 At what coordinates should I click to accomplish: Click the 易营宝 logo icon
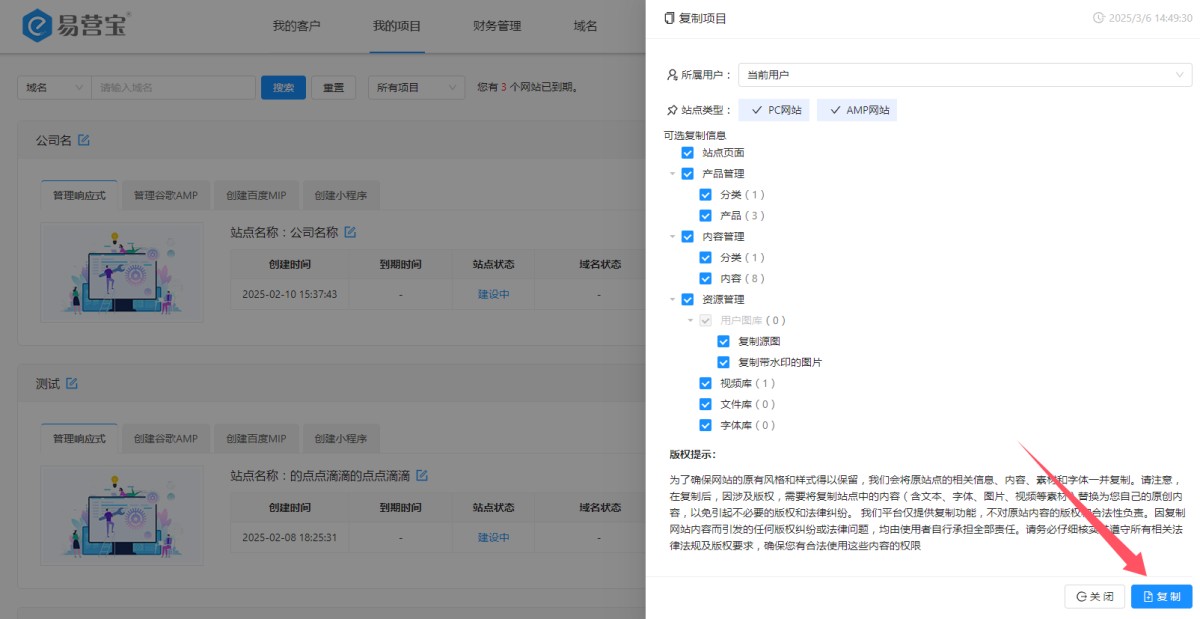(x=38, y=26)
